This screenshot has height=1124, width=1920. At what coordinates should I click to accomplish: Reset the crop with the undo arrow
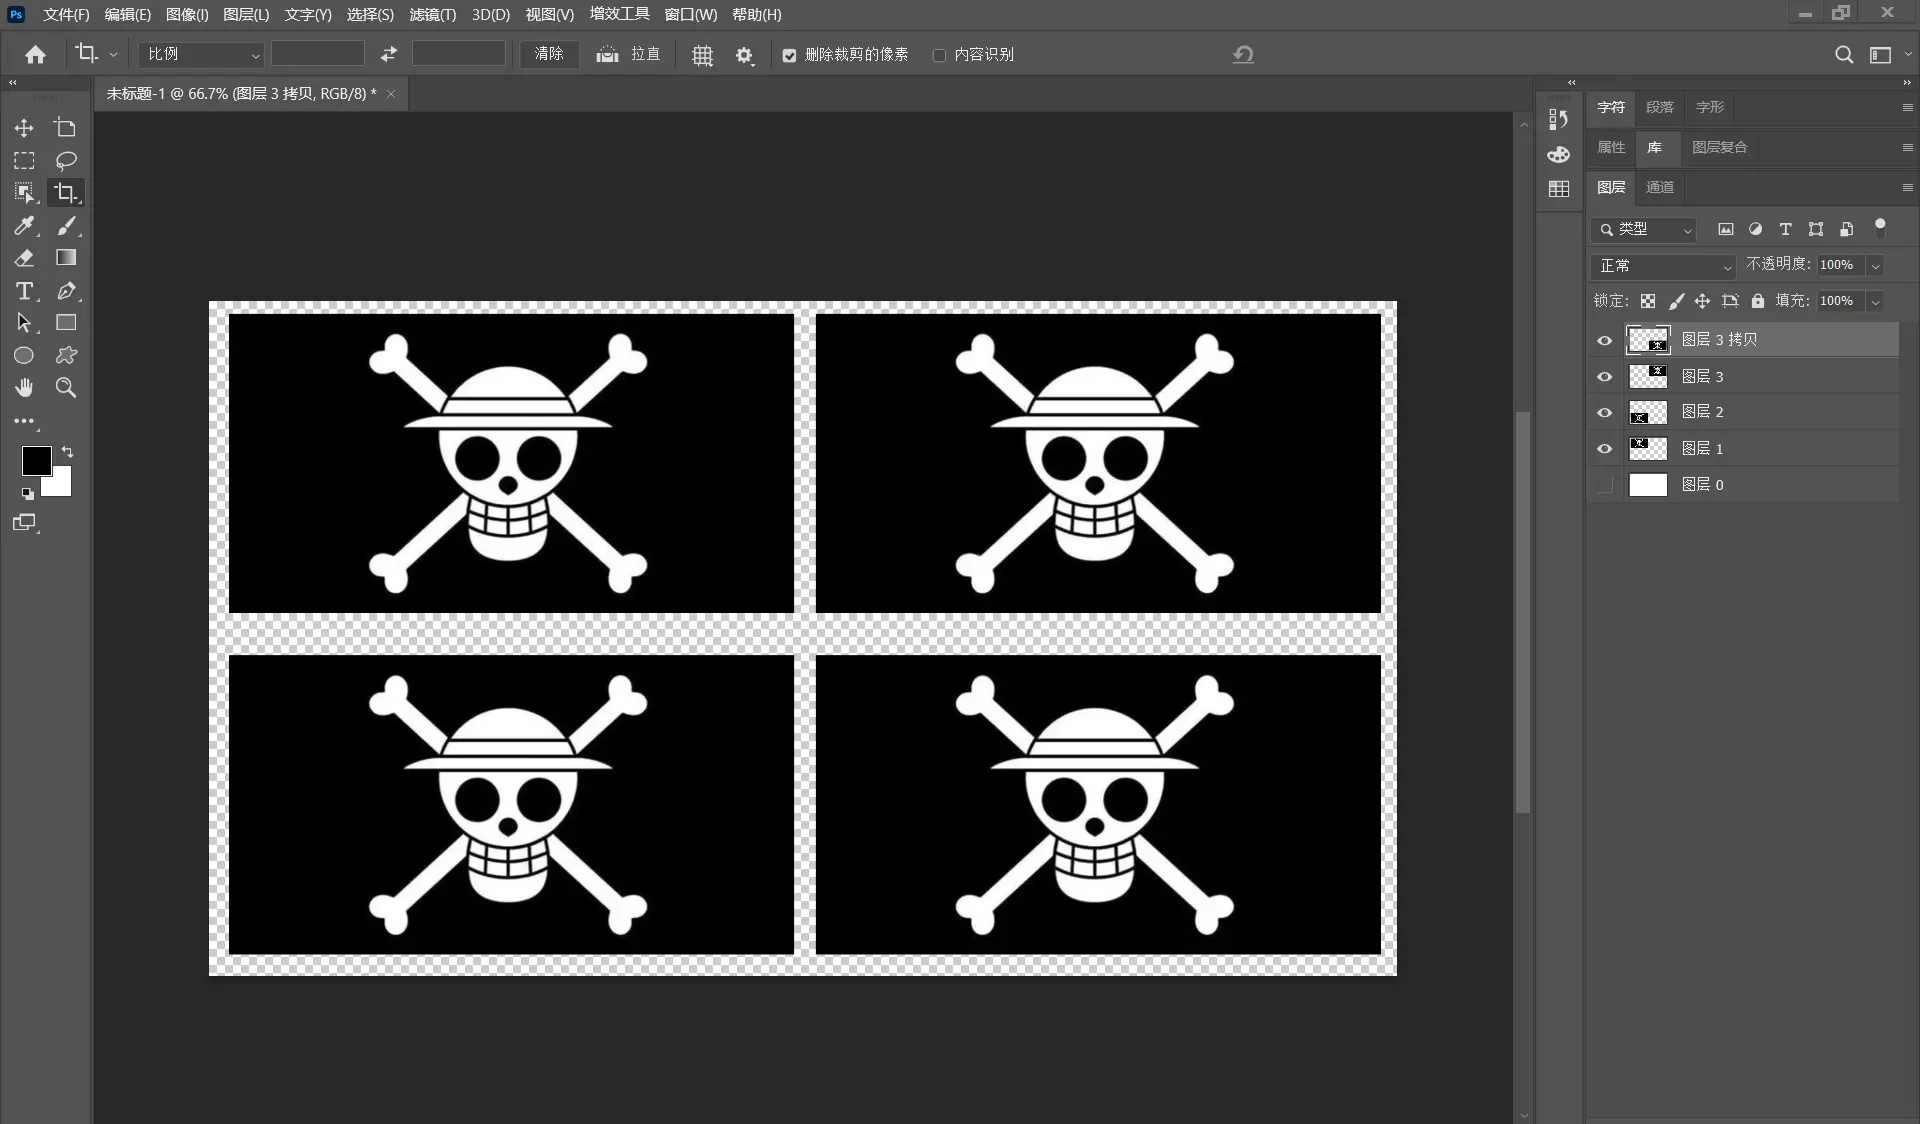click(1243, 54)
